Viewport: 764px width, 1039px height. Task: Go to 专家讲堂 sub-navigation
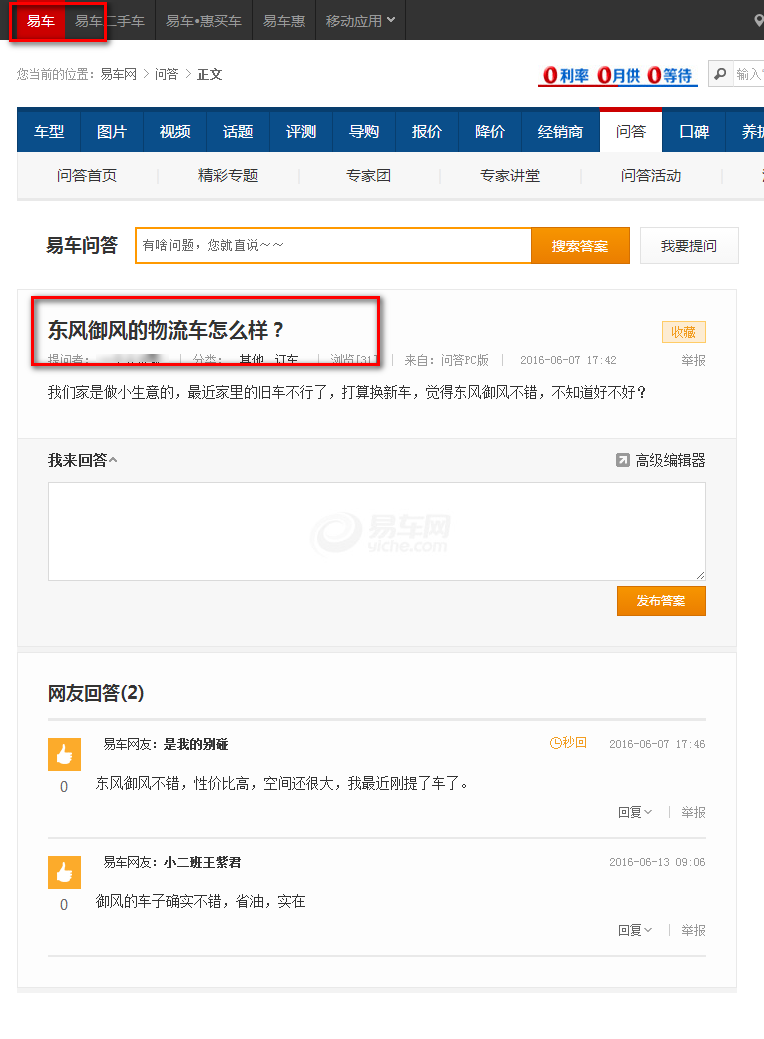(510, 176)
